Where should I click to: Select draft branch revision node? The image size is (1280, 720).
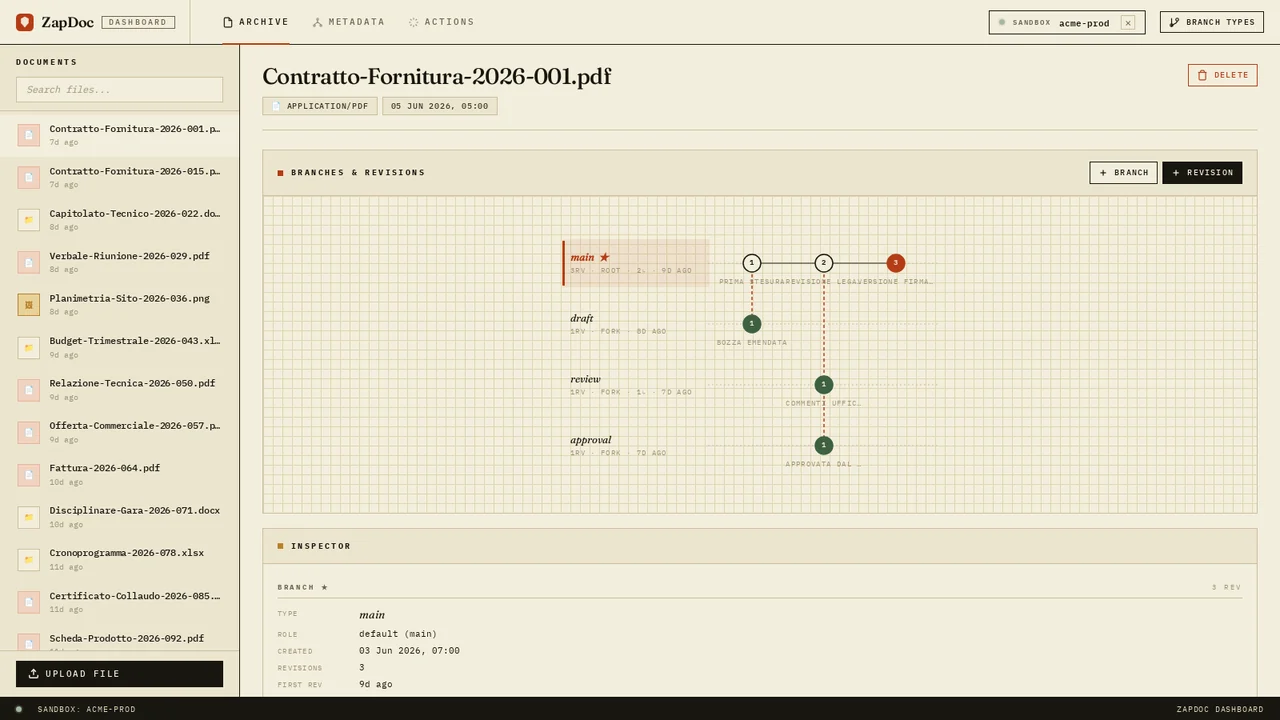(752, 324)
